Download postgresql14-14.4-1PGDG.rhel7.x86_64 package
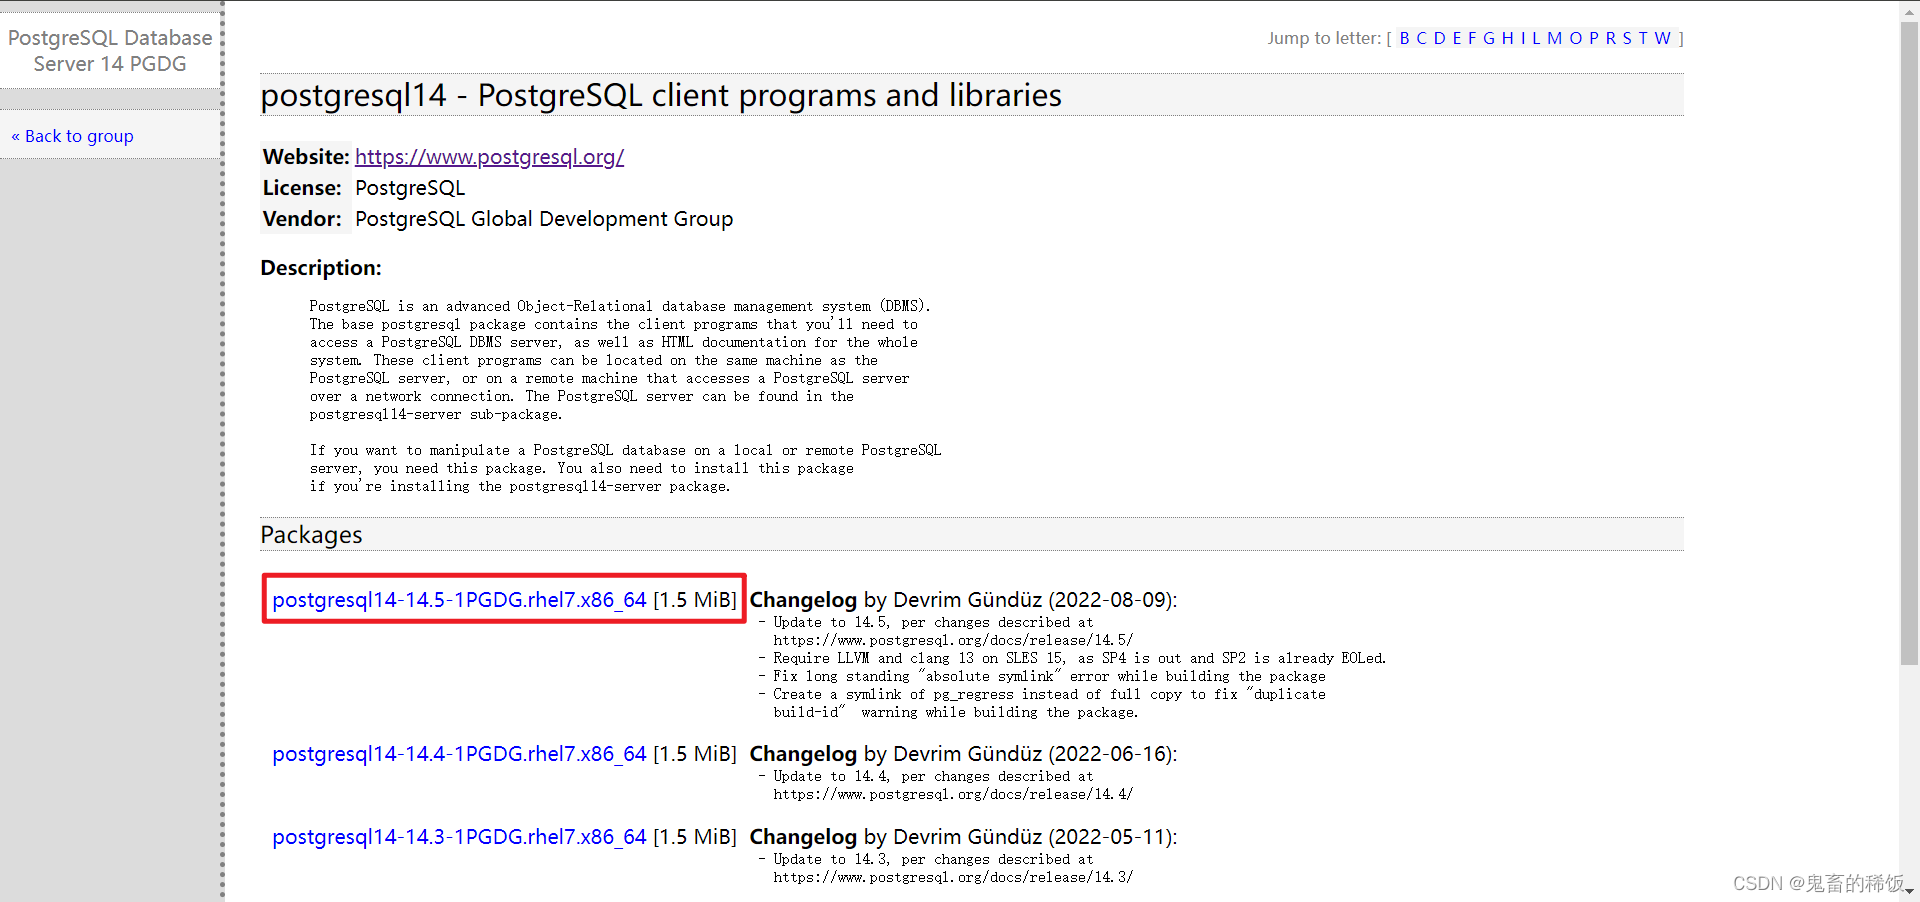The image size is (1920, 902). 459,754
